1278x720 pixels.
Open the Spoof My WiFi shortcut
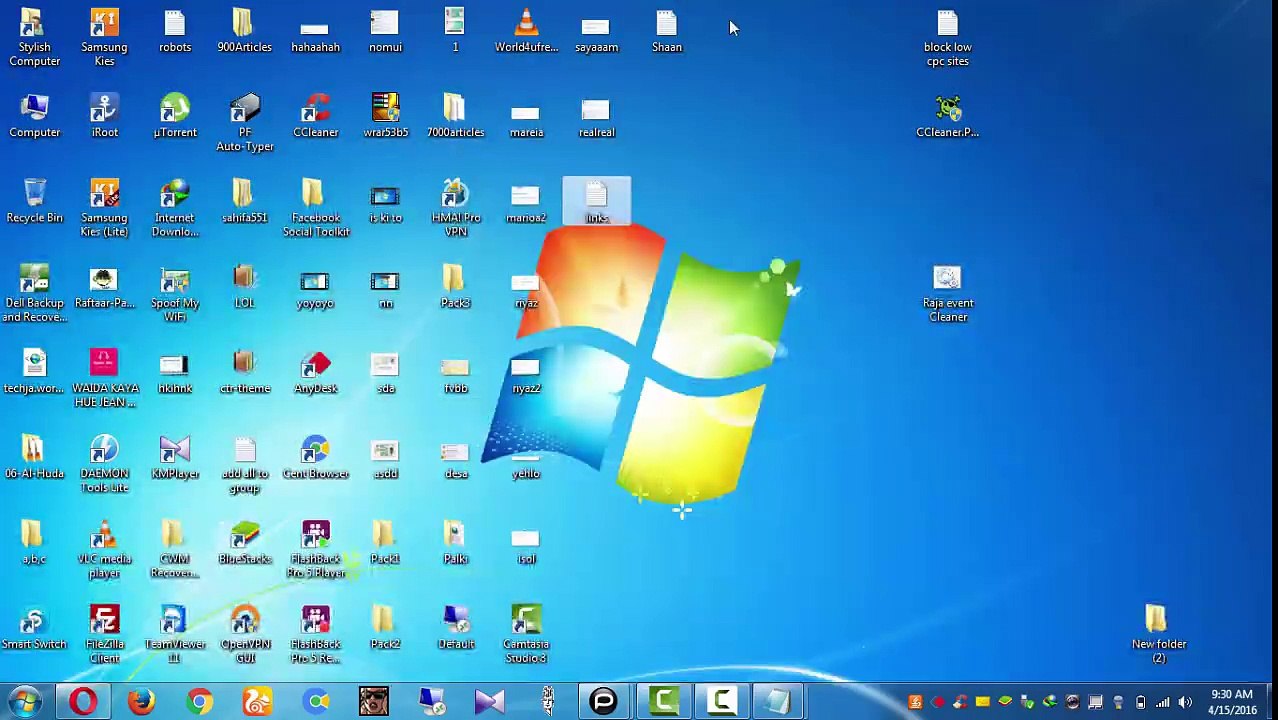tap(175, 293)
